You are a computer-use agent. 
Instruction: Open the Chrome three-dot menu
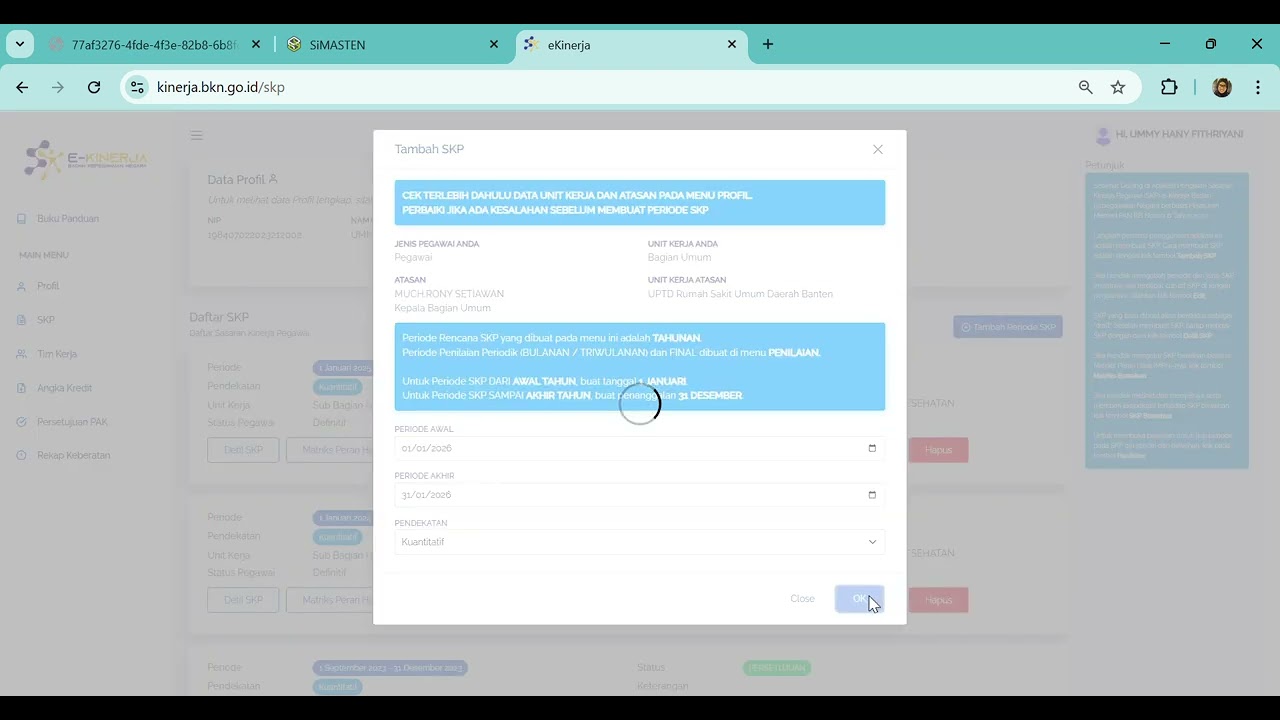1258,88
